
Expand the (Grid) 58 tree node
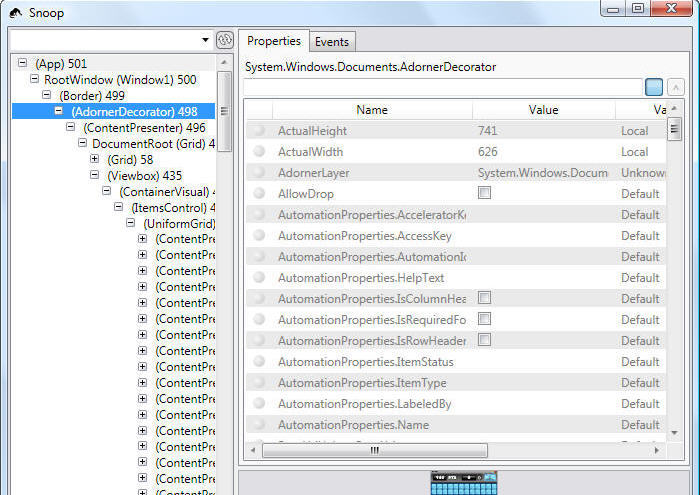(94, 159)
